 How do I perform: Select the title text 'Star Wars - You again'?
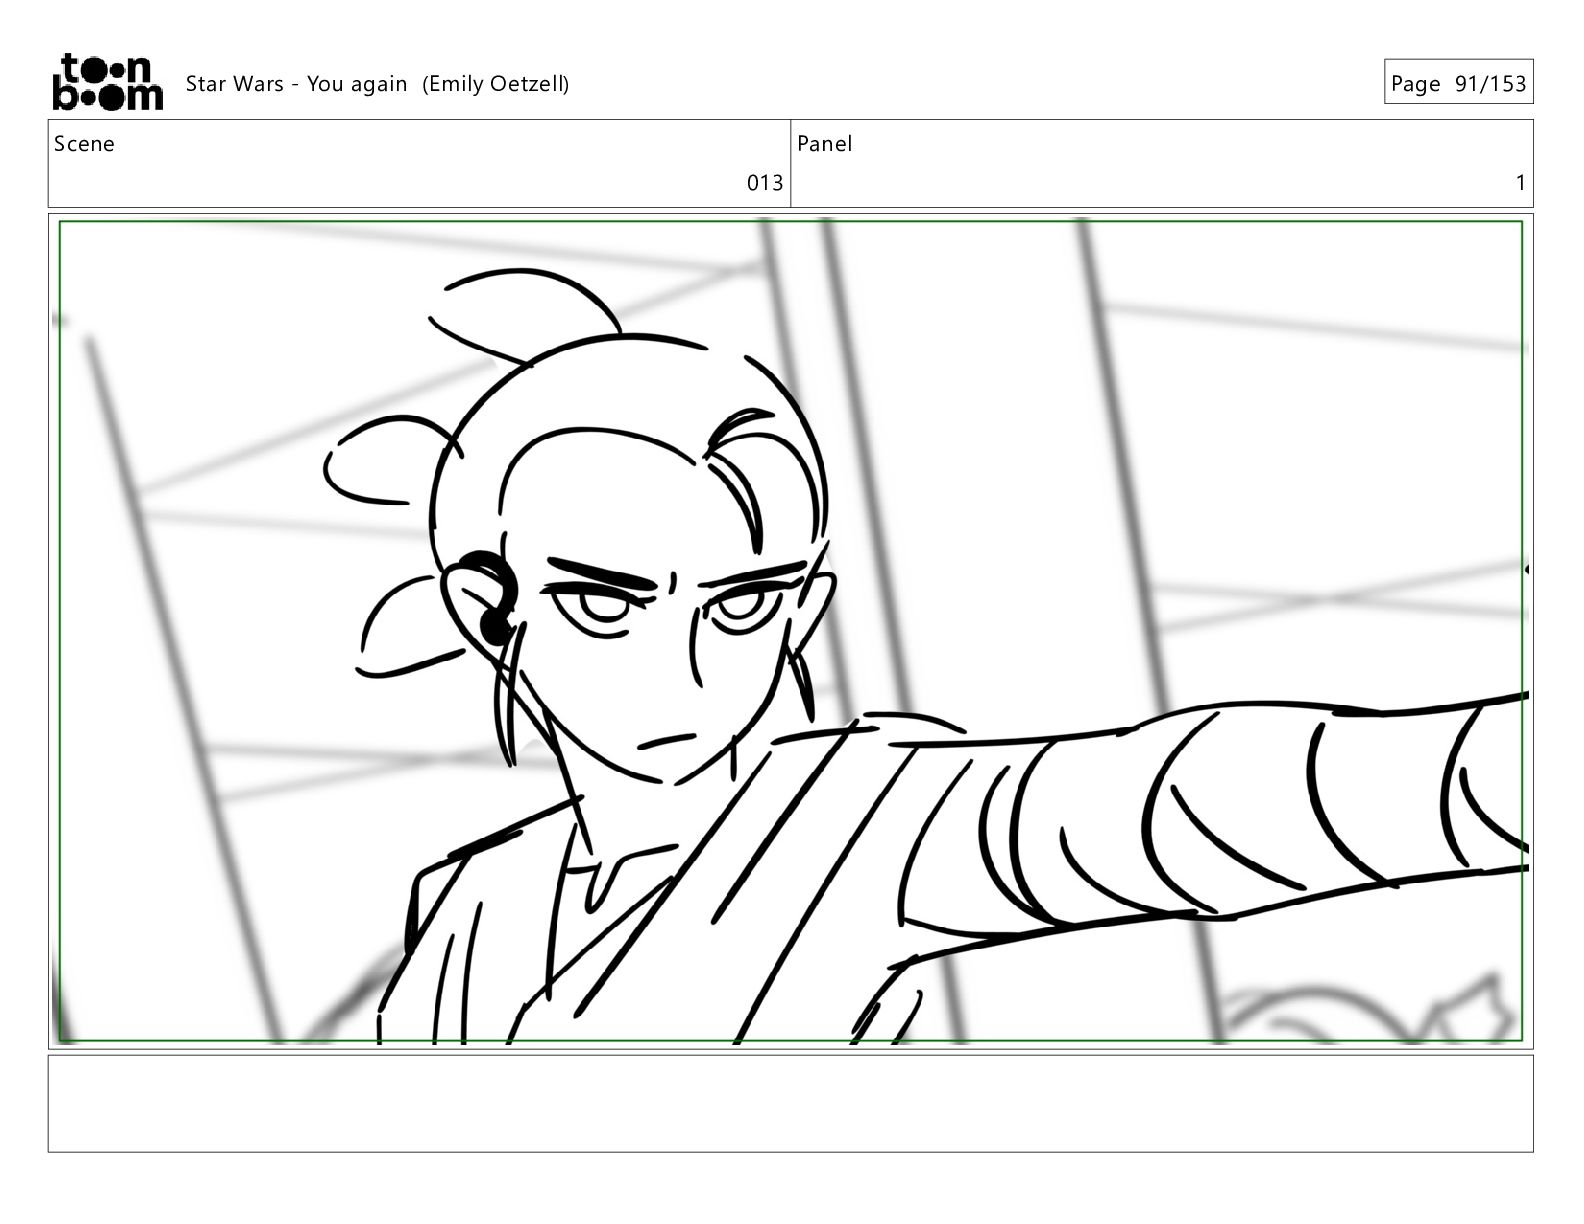pos(297,84)
